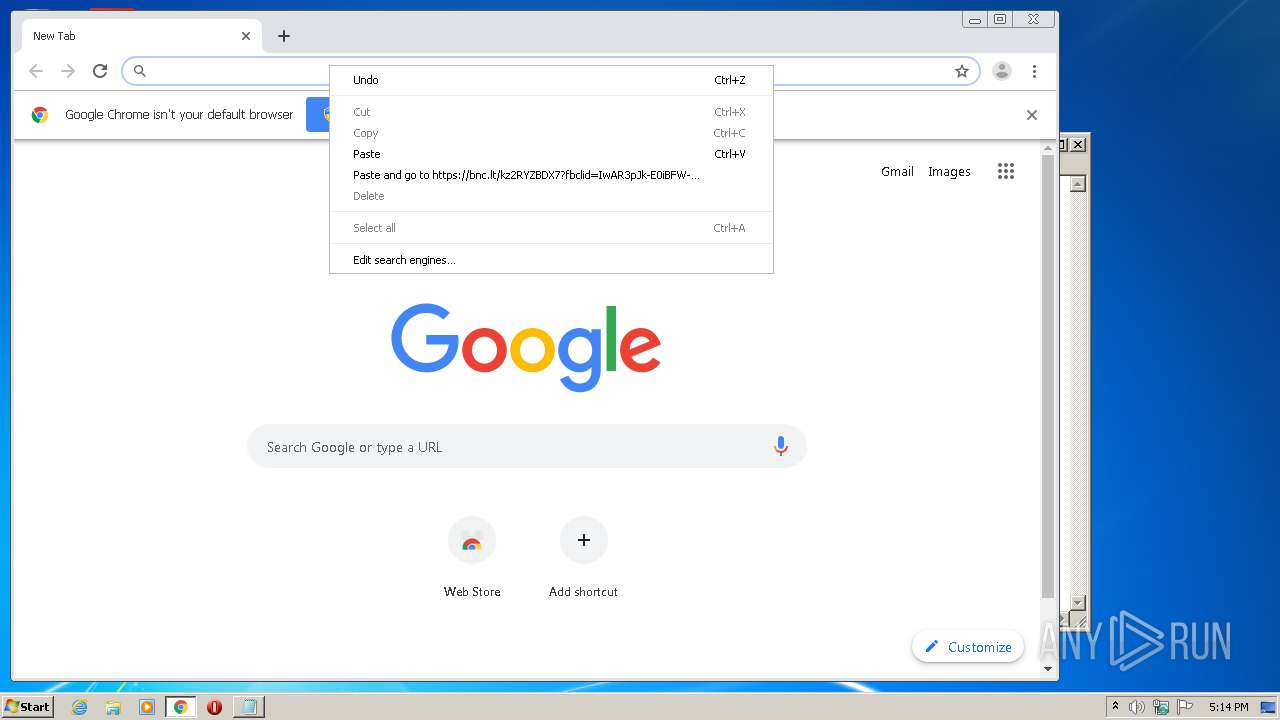Launch Windows Media Player from taskbar

(147, 707)
